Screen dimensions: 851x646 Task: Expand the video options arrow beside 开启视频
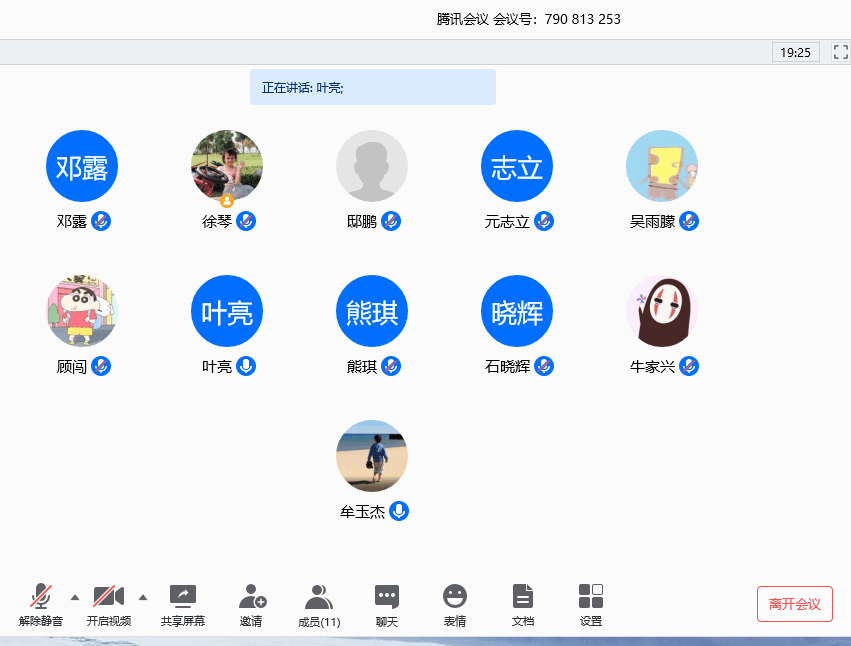coord(142,597)
